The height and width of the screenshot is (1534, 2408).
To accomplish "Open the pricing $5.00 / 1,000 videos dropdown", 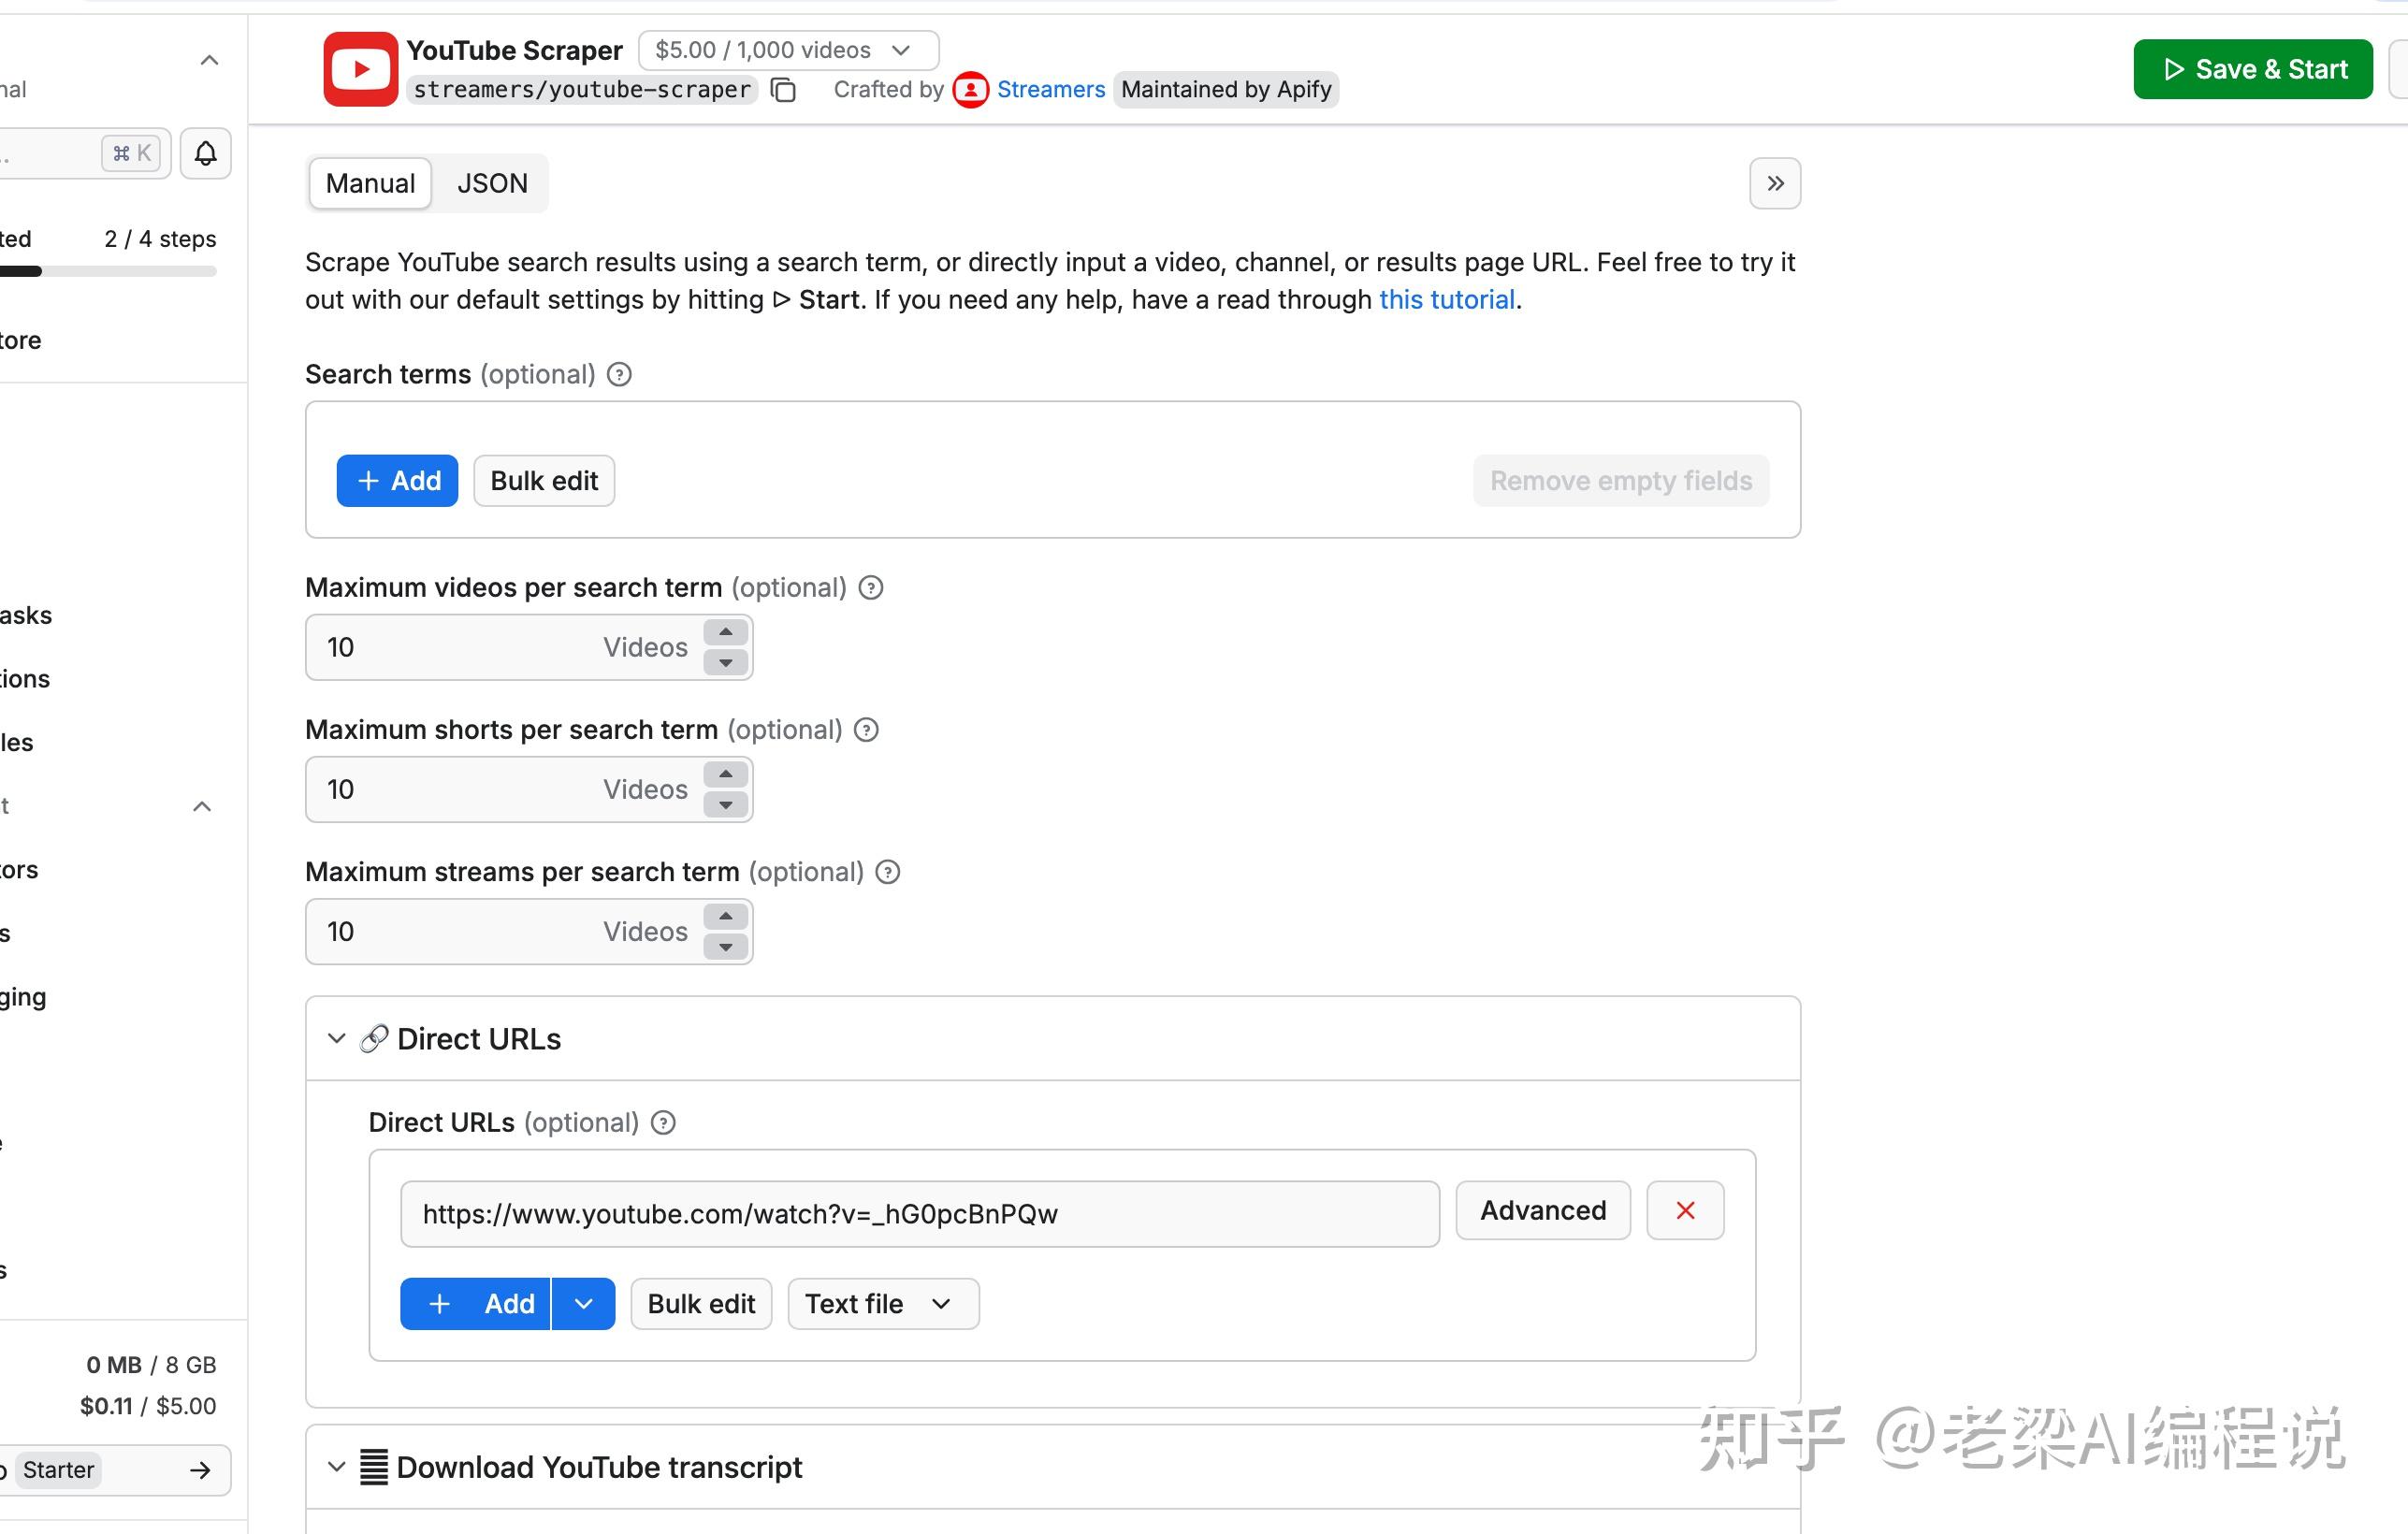I will (x=788, y=50).
